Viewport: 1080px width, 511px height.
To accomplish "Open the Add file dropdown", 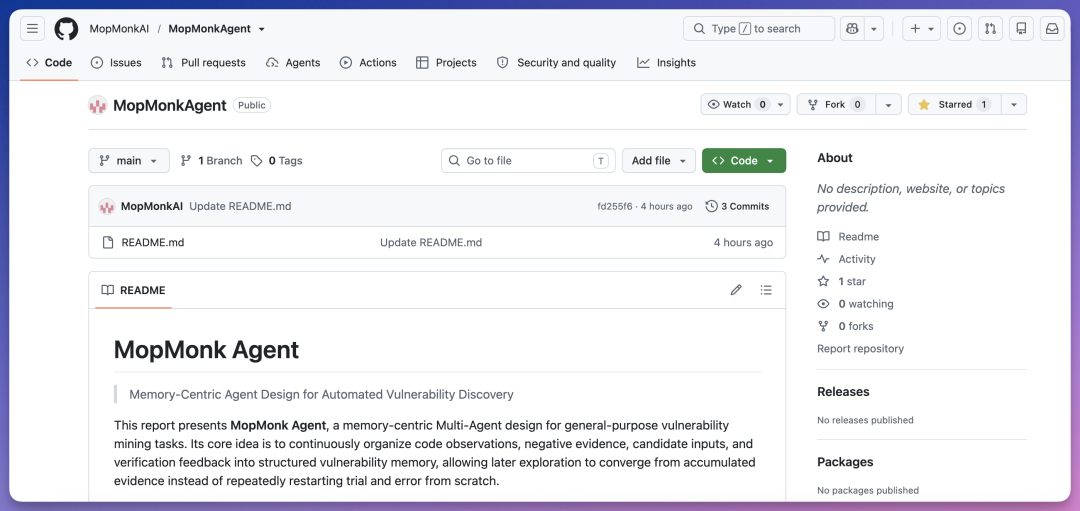I will [x=658, y=160].
